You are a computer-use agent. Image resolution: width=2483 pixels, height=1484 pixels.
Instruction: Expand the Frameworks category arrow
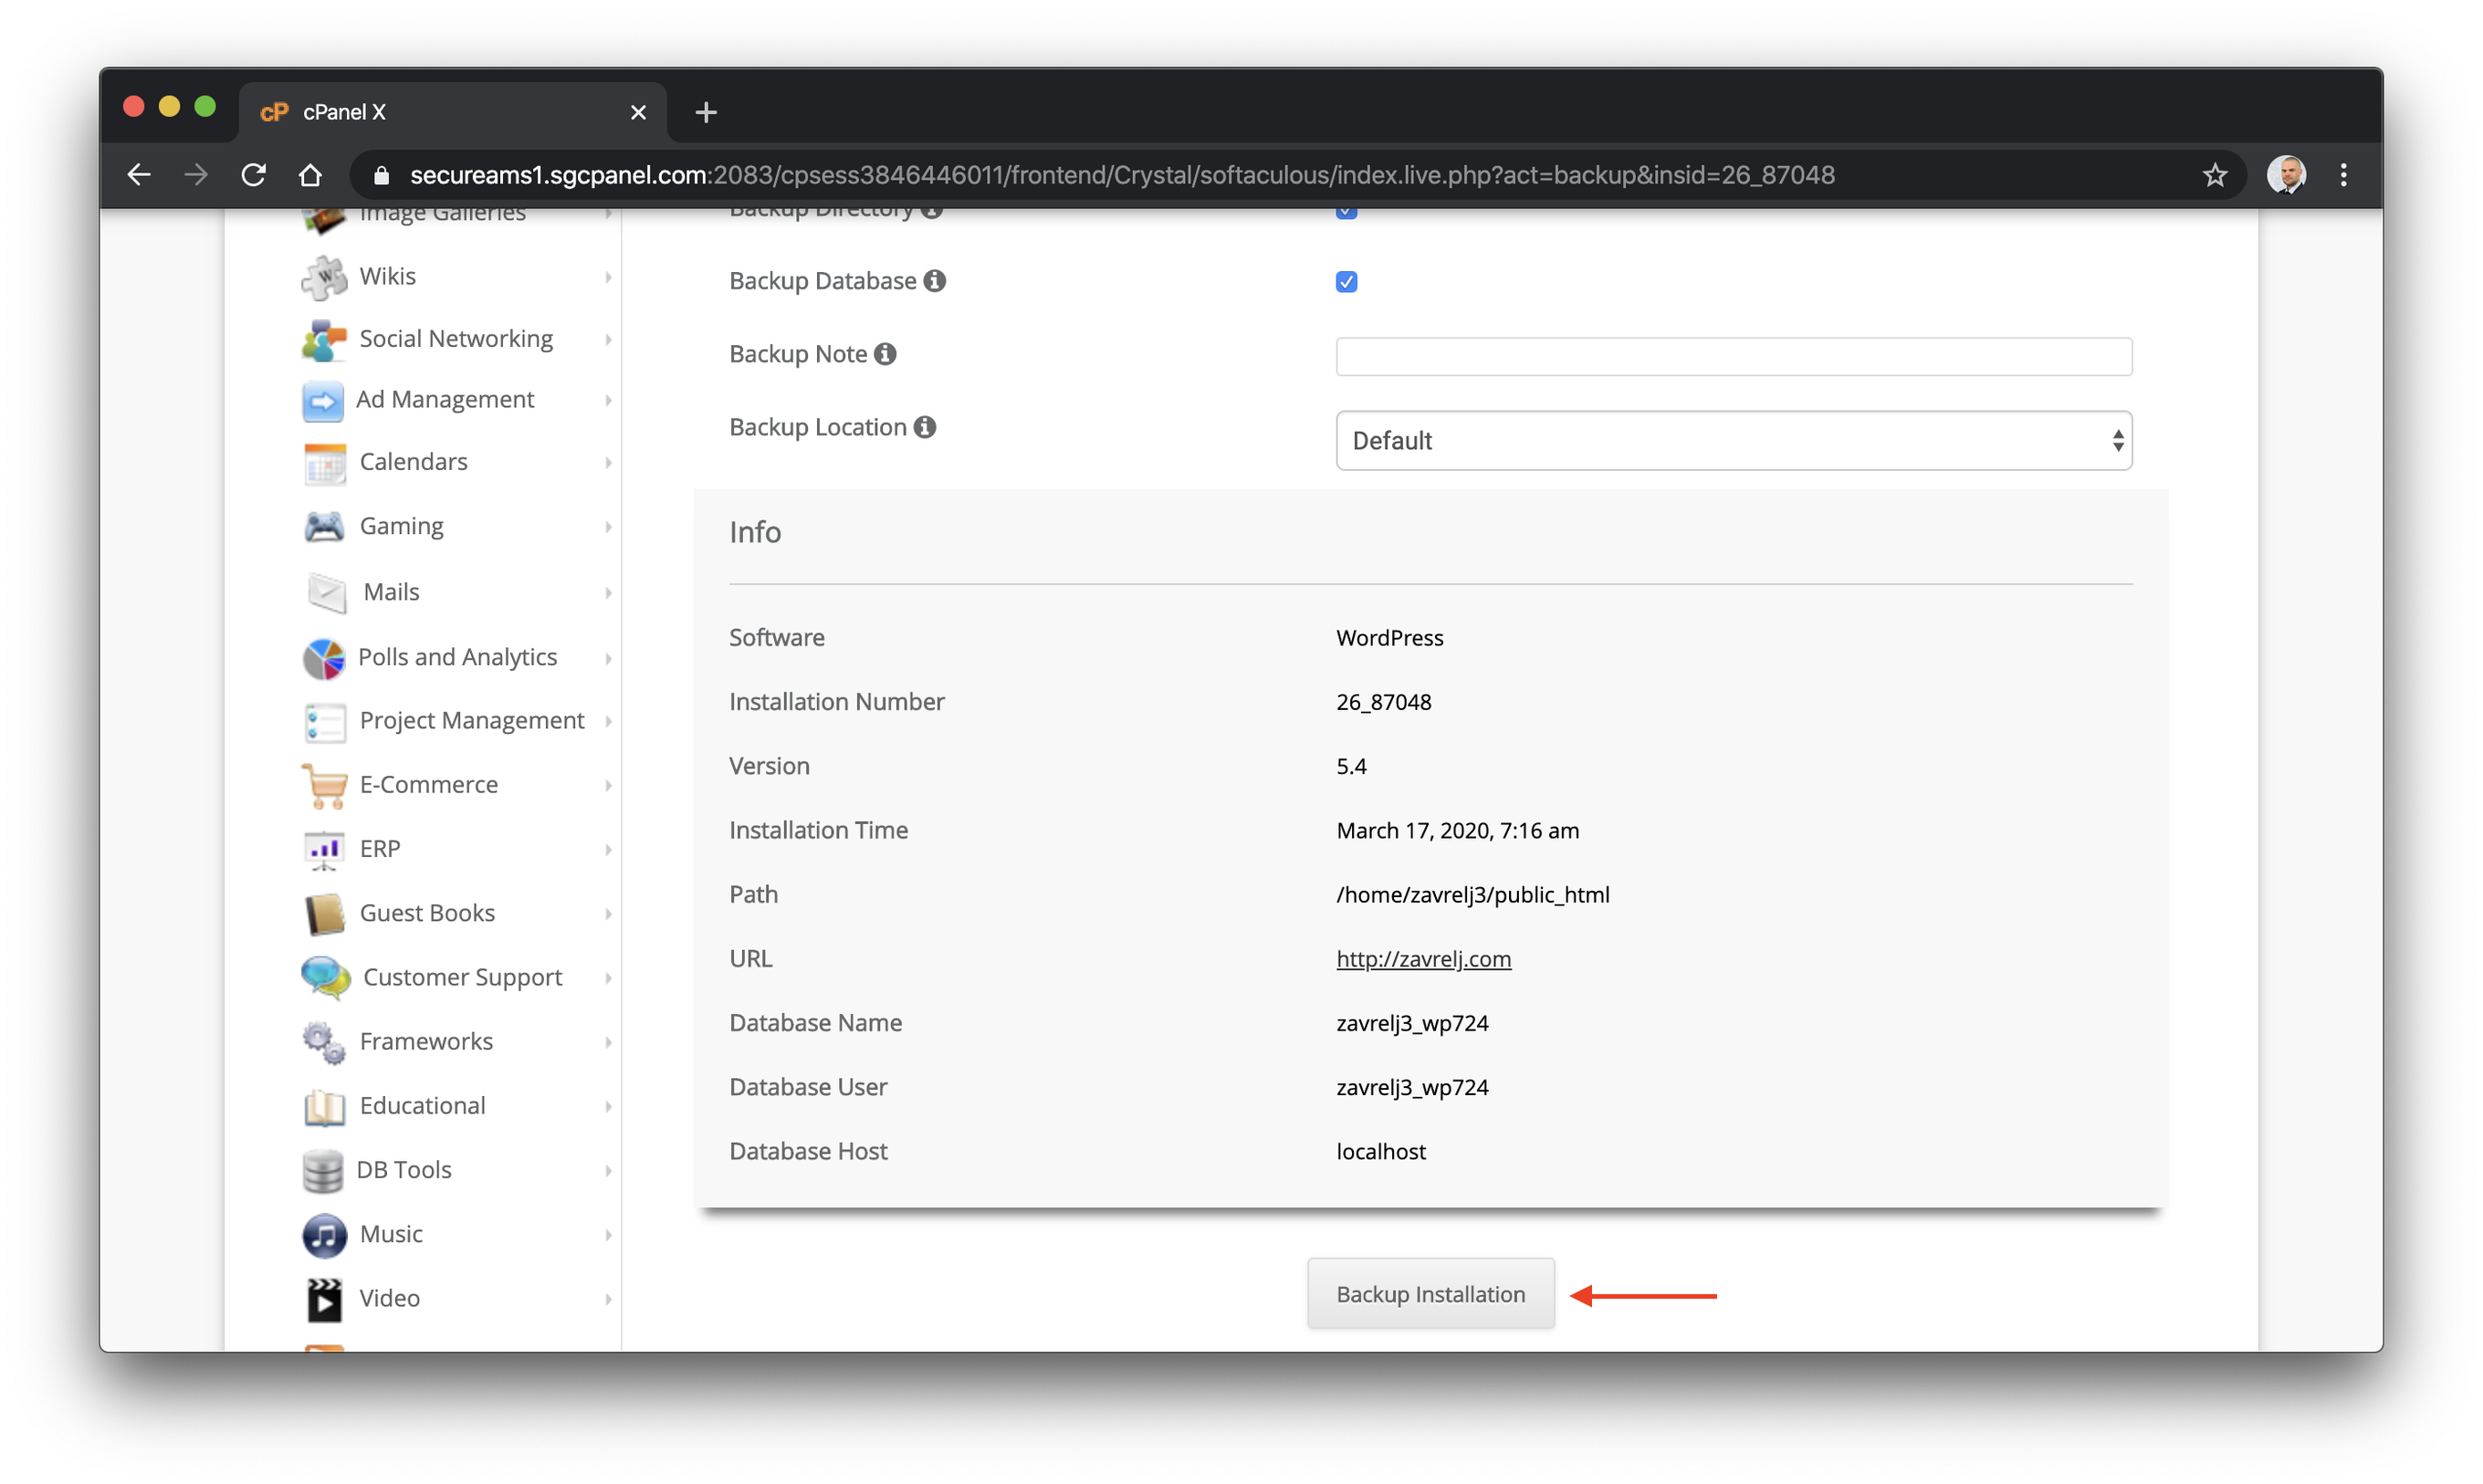(608, 1043)
